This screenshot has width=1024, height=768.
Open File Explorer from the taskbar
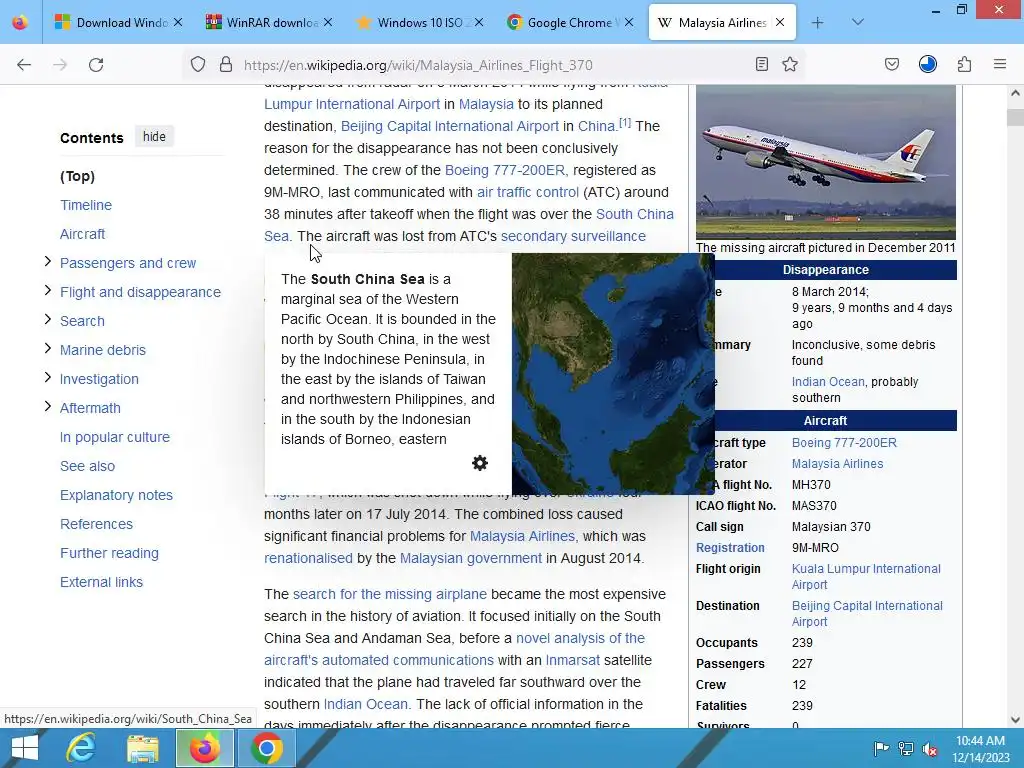(142, 748)
